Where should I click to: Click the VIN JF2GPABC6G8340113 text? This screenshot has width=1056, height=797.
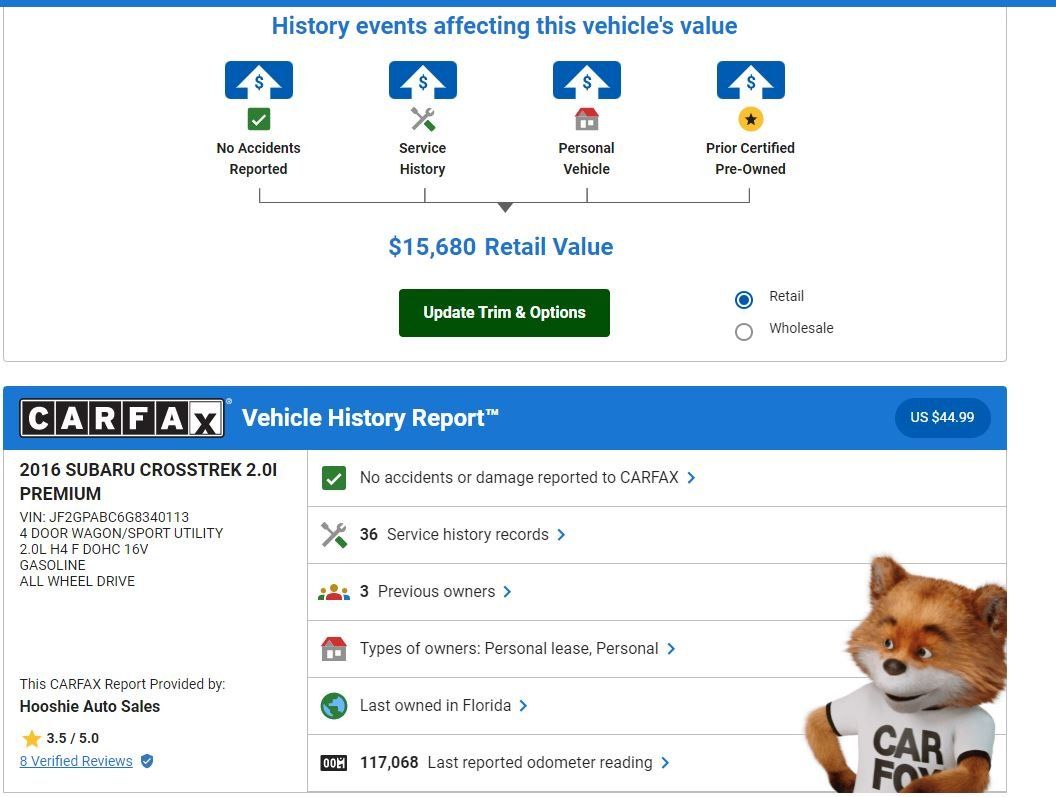(104, 517)
